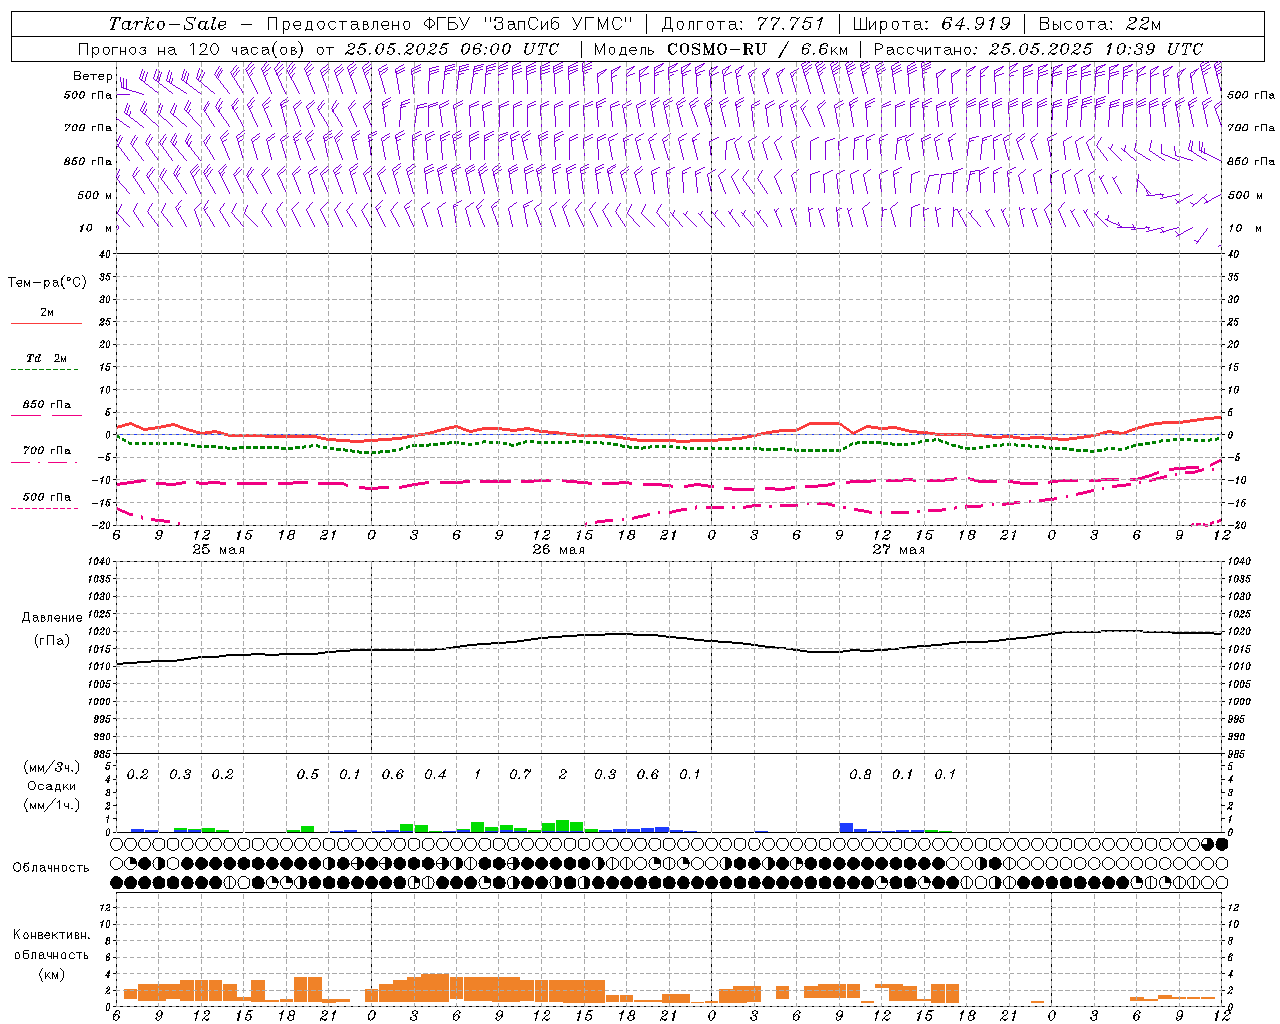Select the 26 мая date label
Screen dimensions: 1280x1024
click(x=558, y=550)
